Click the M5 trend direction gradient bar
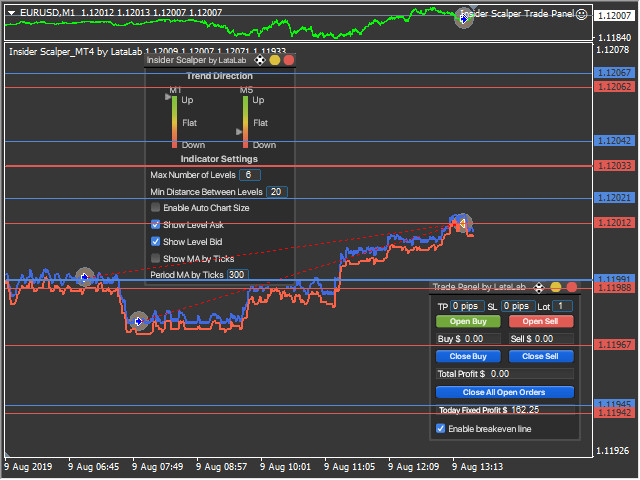Screen dimensions: 640x480 click(x=245, y=122)
